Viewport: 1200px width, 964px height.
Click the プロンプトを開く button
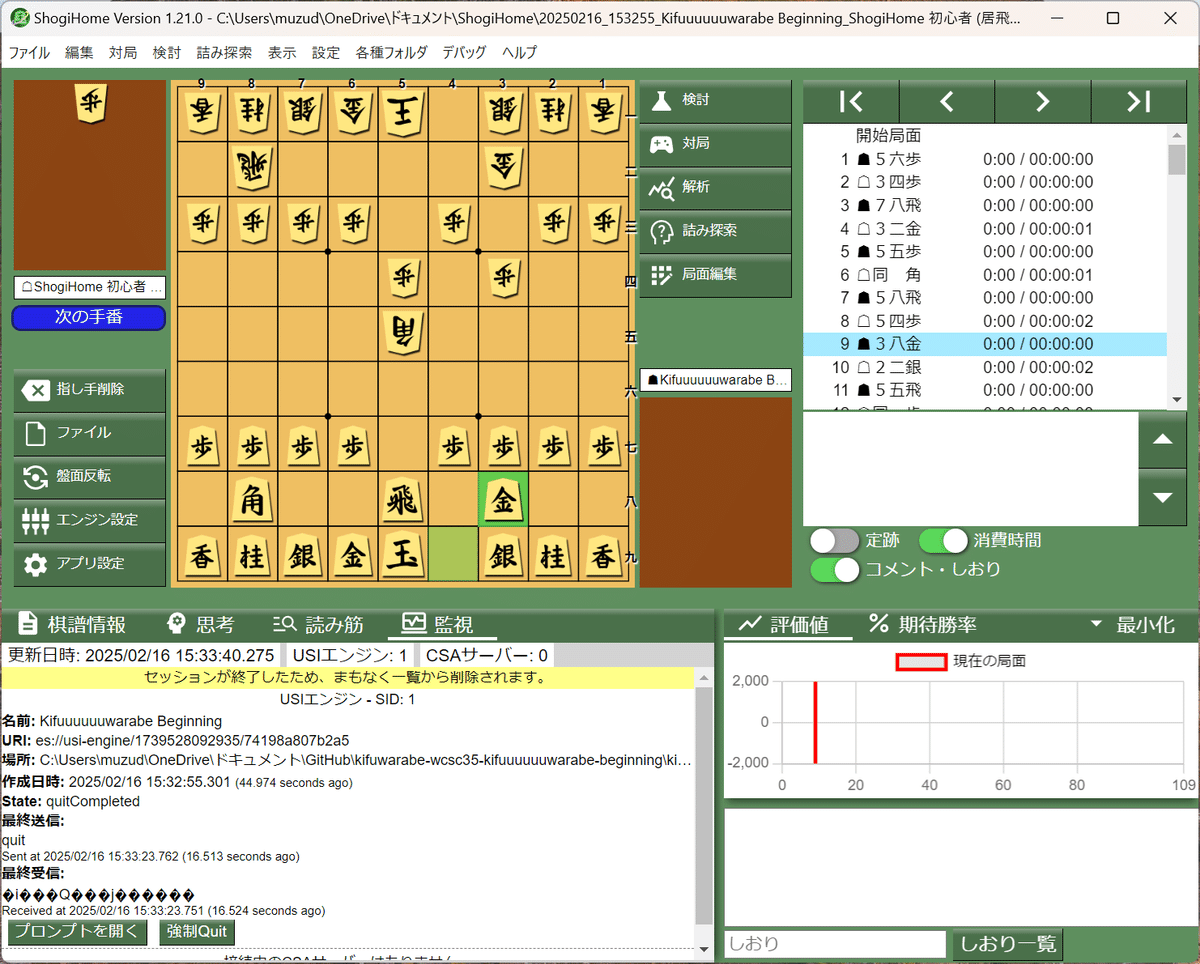(x=78, y=932)
